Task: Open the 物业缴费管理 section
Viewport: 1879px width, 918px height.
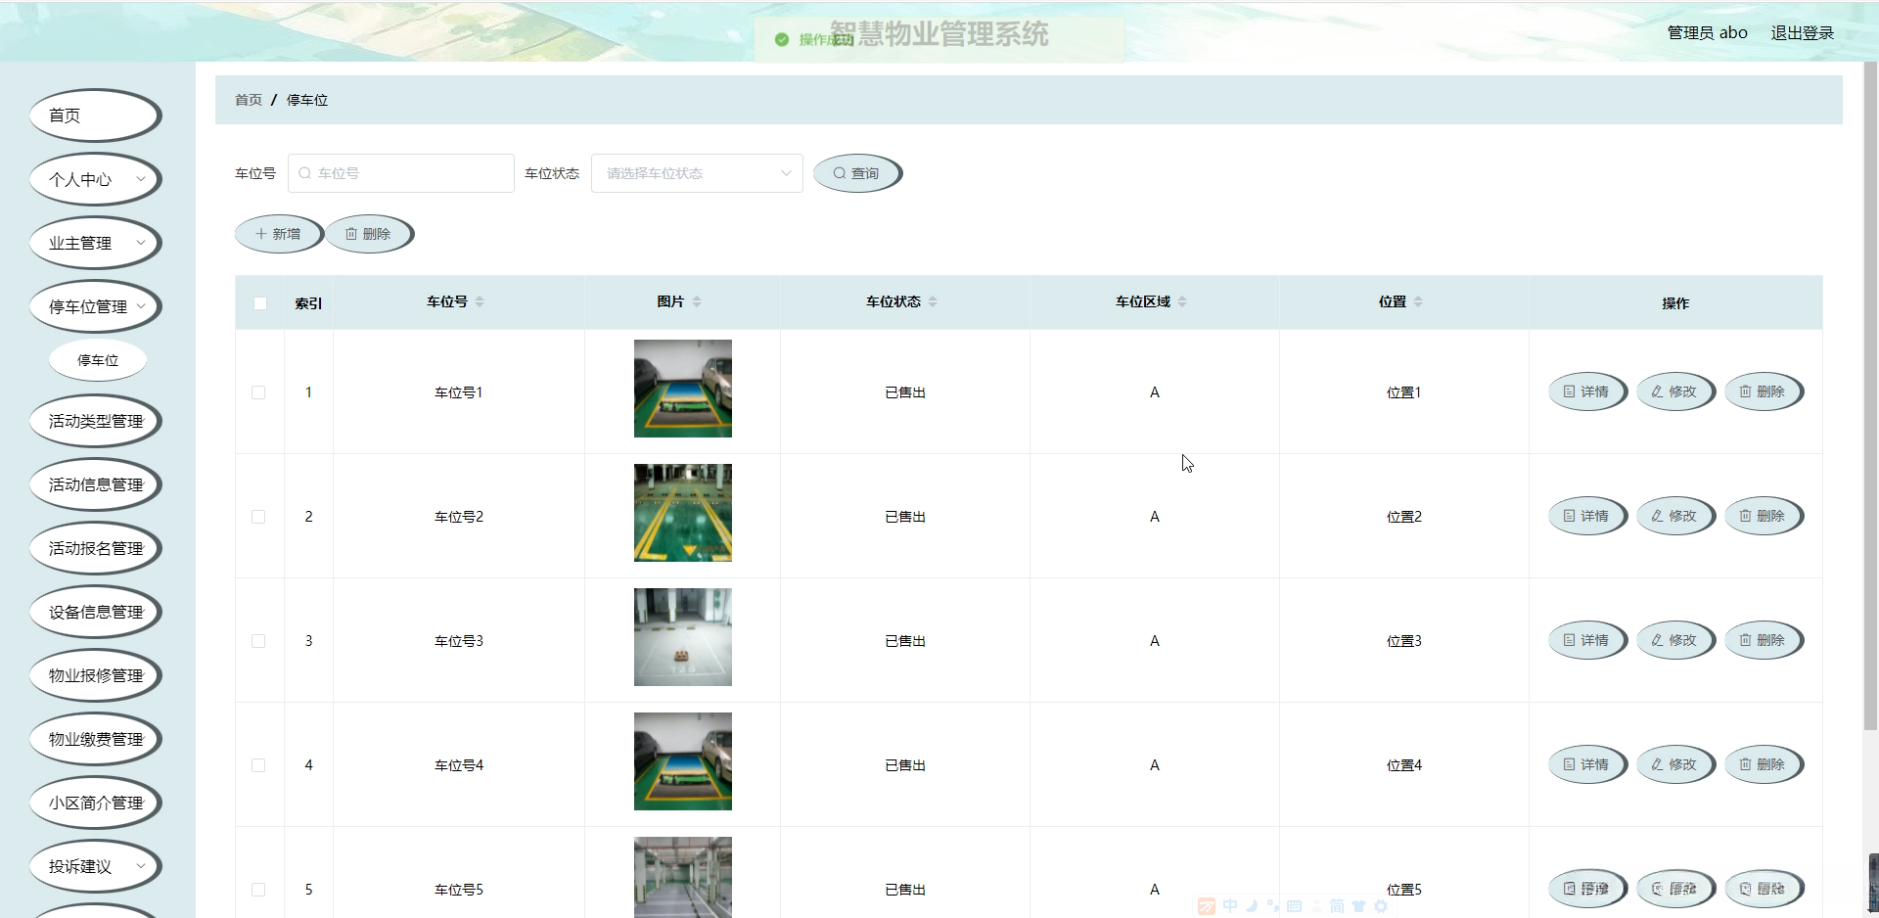Action: click(x=96, y=739)
